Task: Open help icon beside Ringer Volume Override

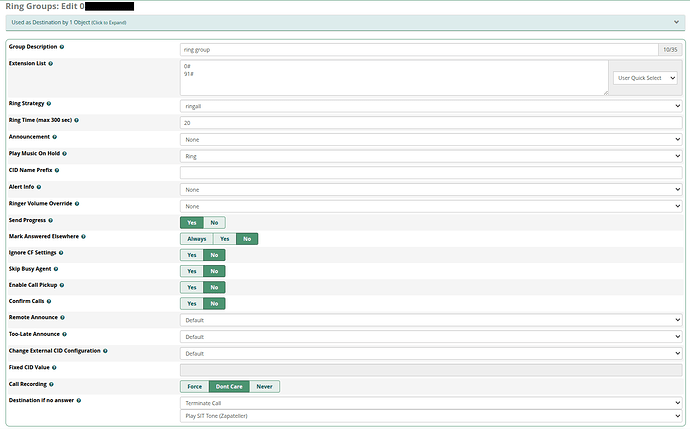Action: [77, 204]
